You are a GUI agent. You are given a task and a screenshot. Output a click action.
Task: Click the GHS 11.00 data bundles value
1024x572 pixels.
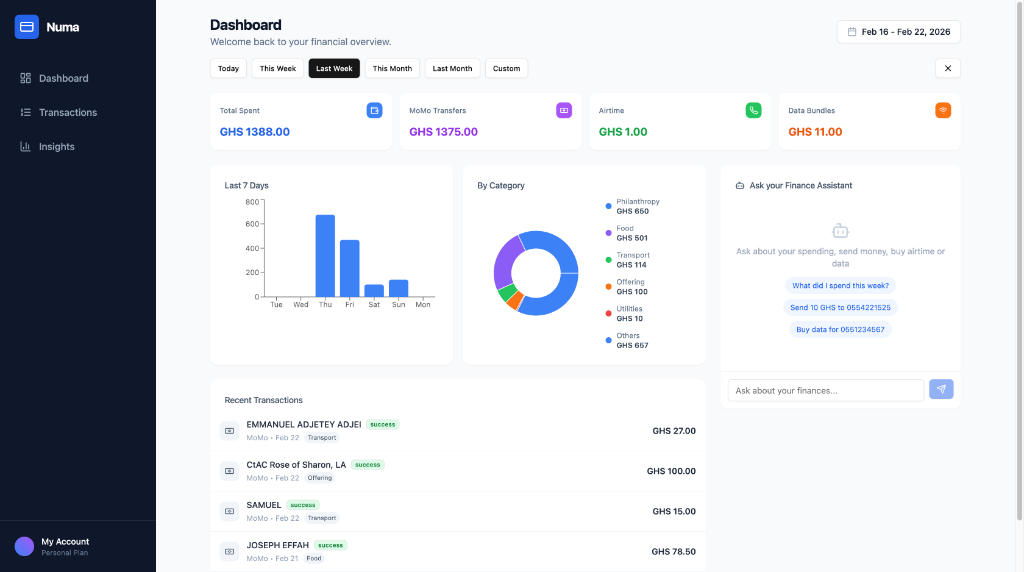(x=815, y=132)
